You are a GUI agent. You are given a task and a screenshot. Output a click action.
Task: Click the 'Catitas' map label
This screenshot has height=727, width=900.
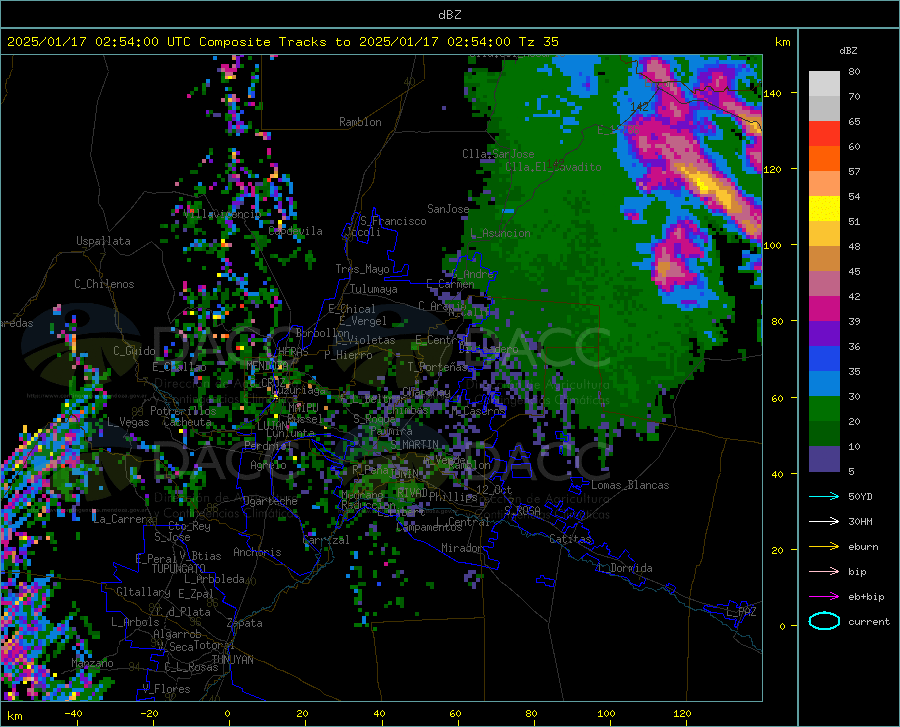[x=570, y=539]
